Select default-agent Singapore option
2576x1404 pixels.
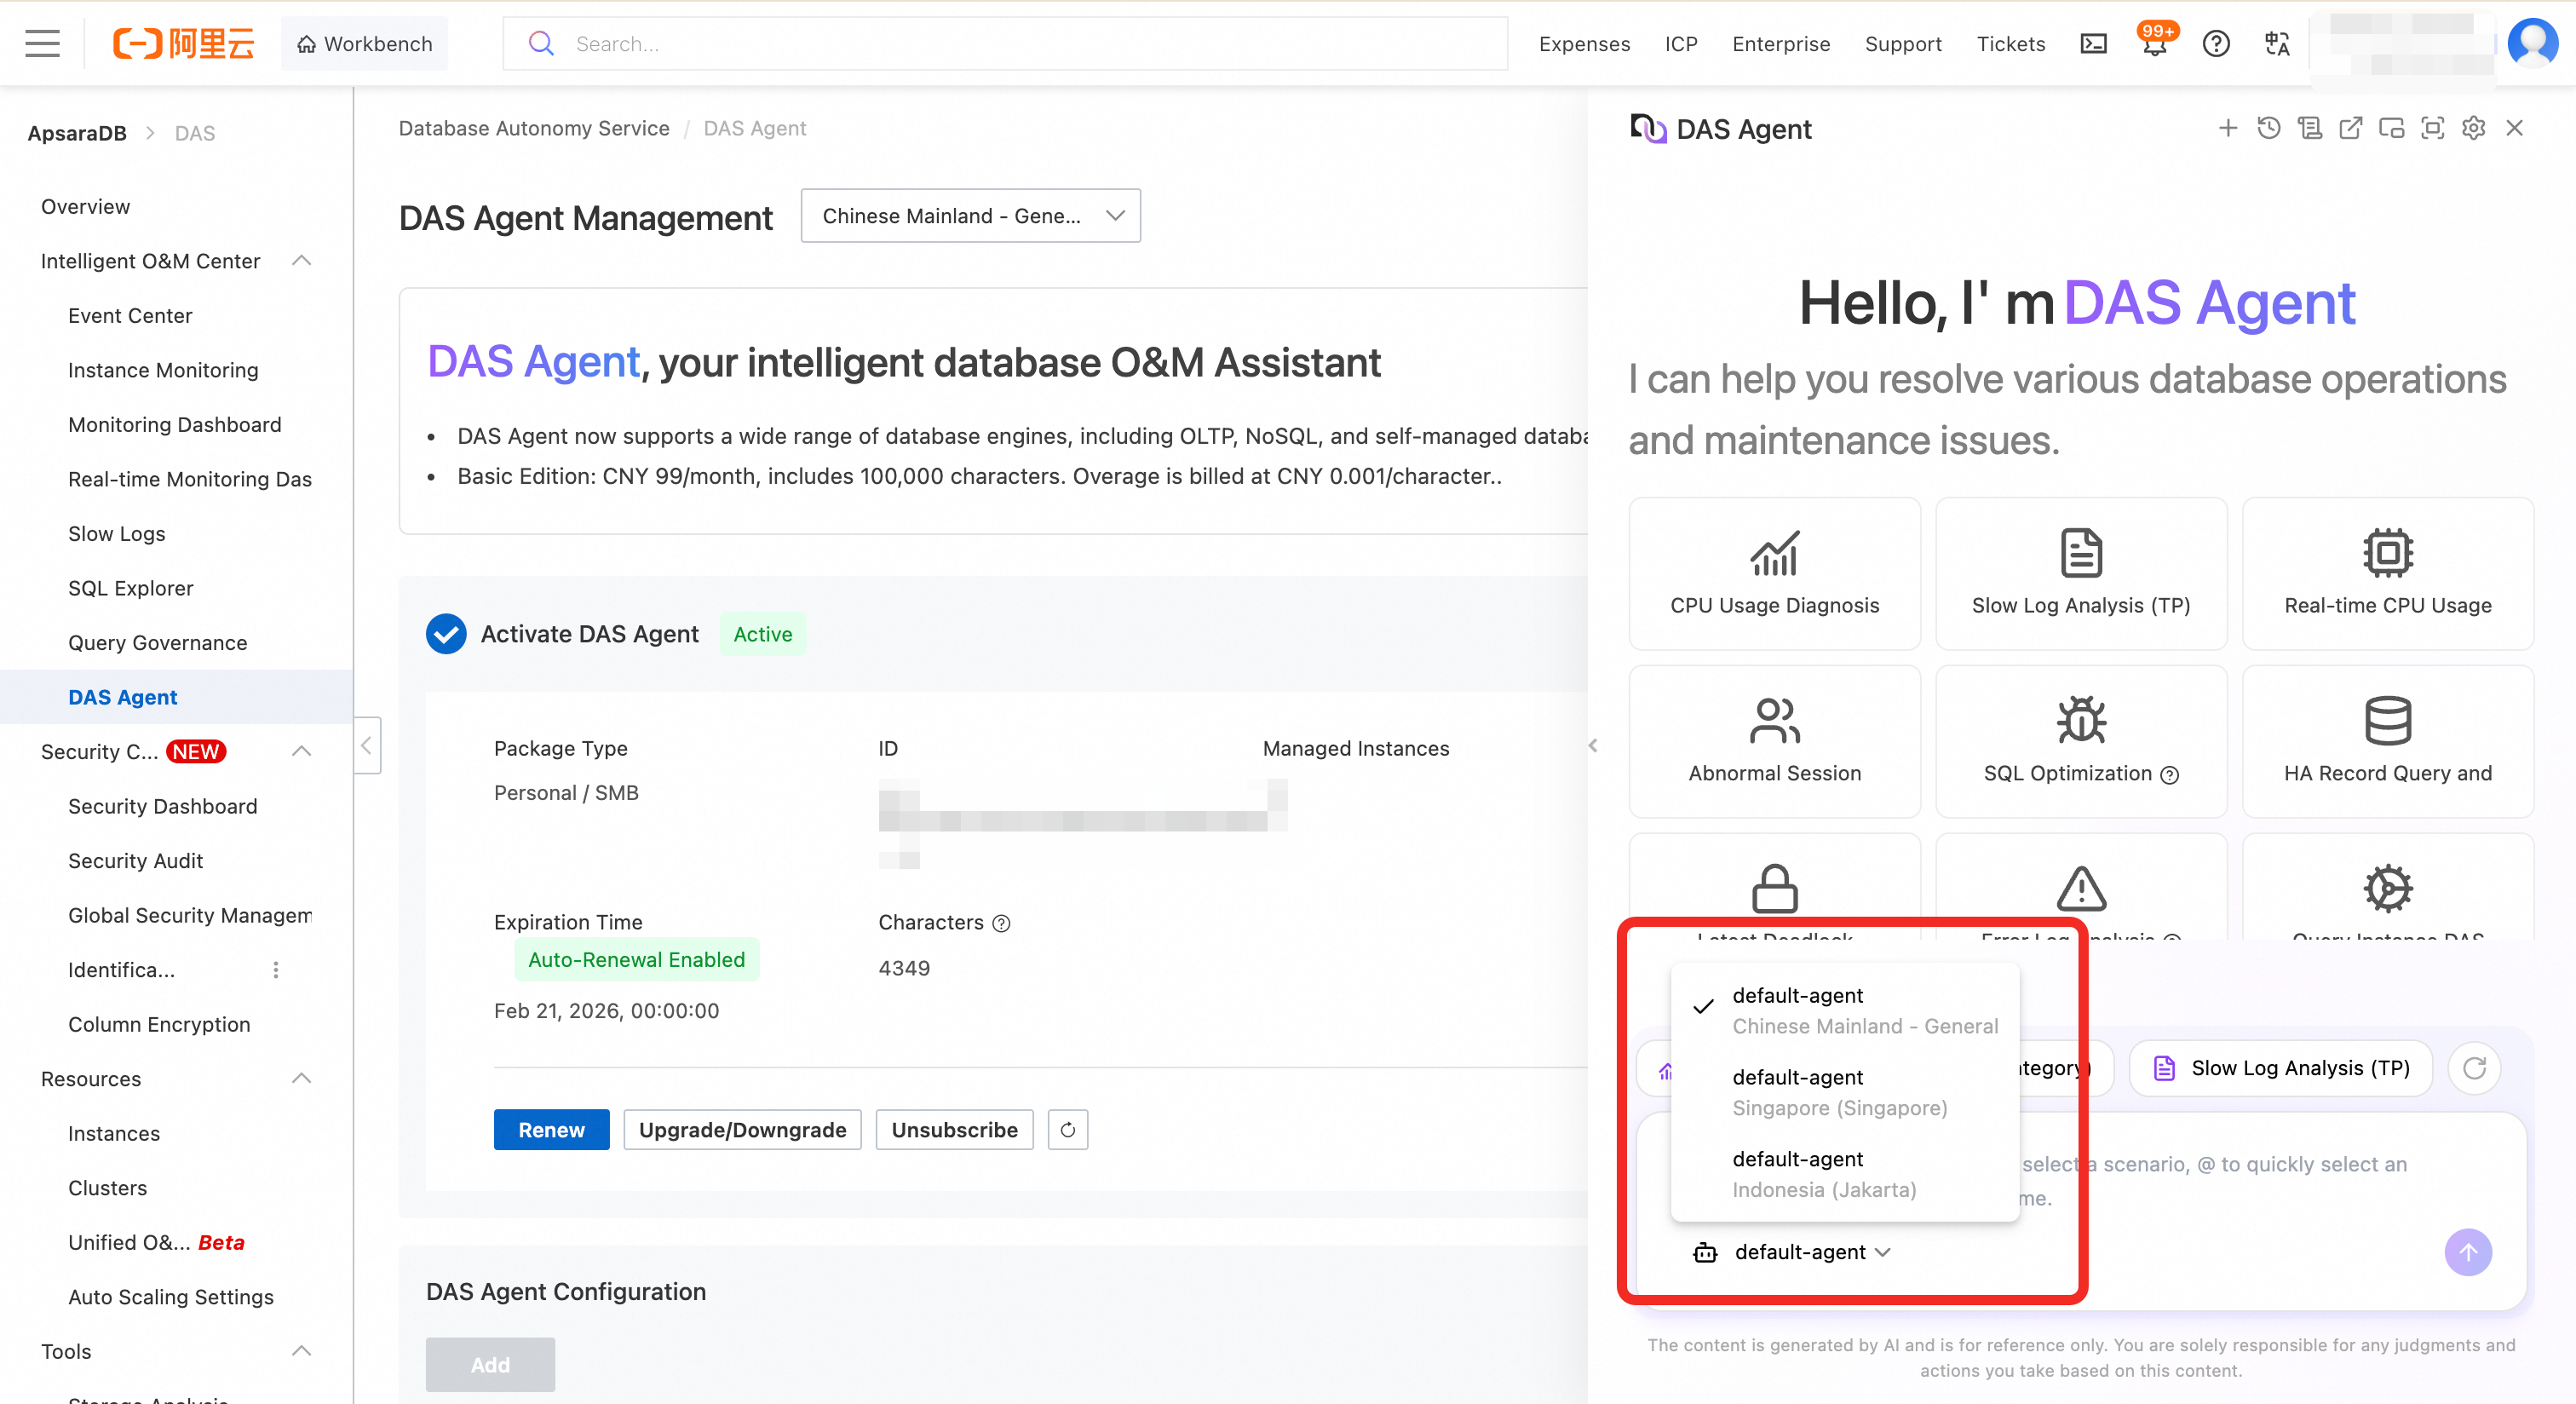tap(1840, 1092)
